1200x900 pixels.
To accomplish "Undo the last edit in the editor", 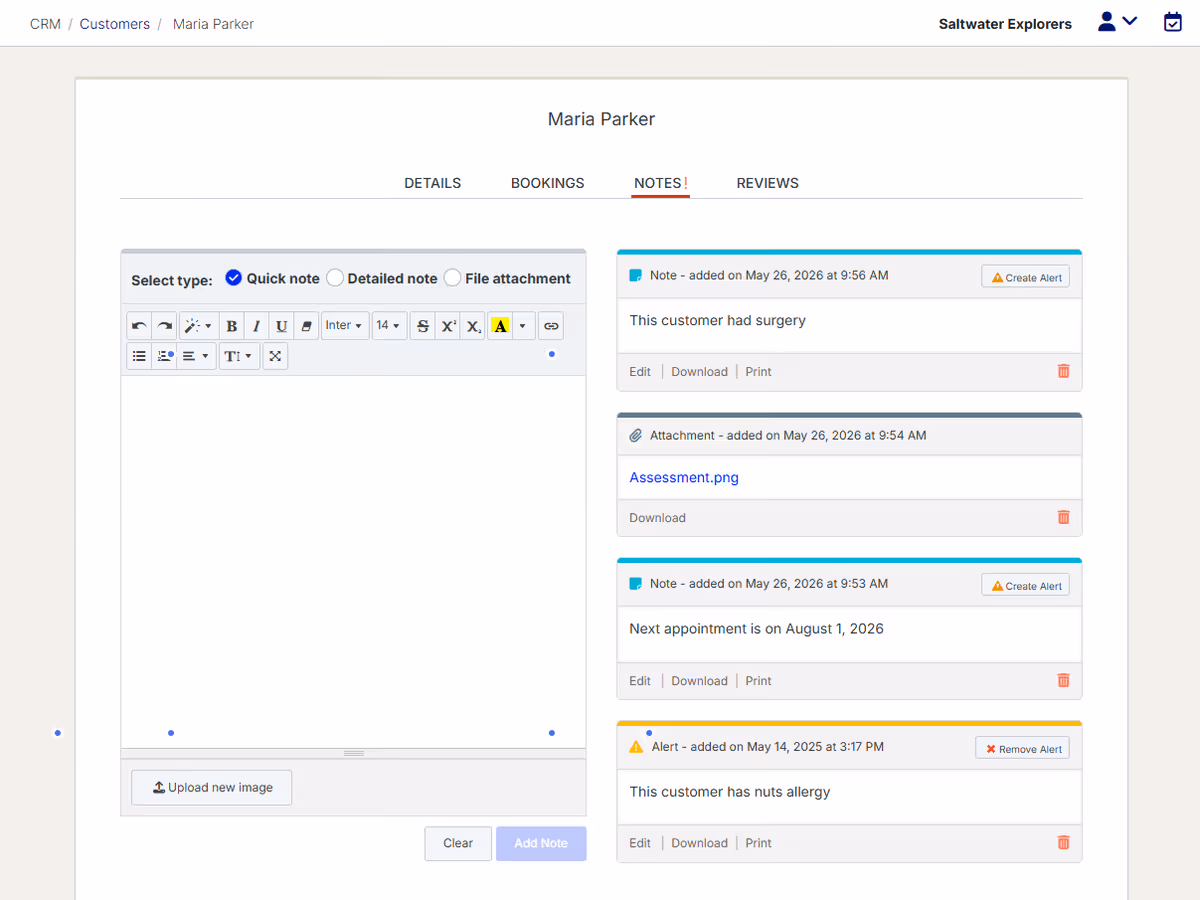I will pos(139,326).
